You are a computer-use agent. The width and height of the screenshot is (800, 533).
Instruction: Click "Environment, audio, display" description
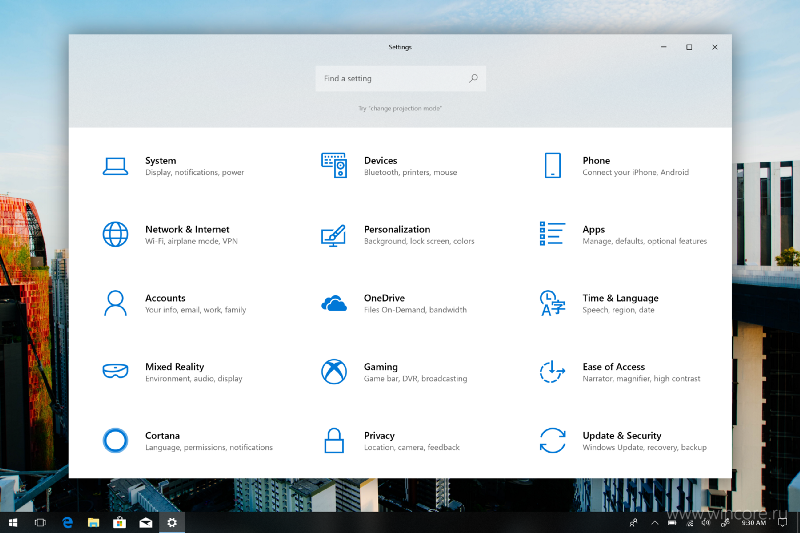pos(194,378)
